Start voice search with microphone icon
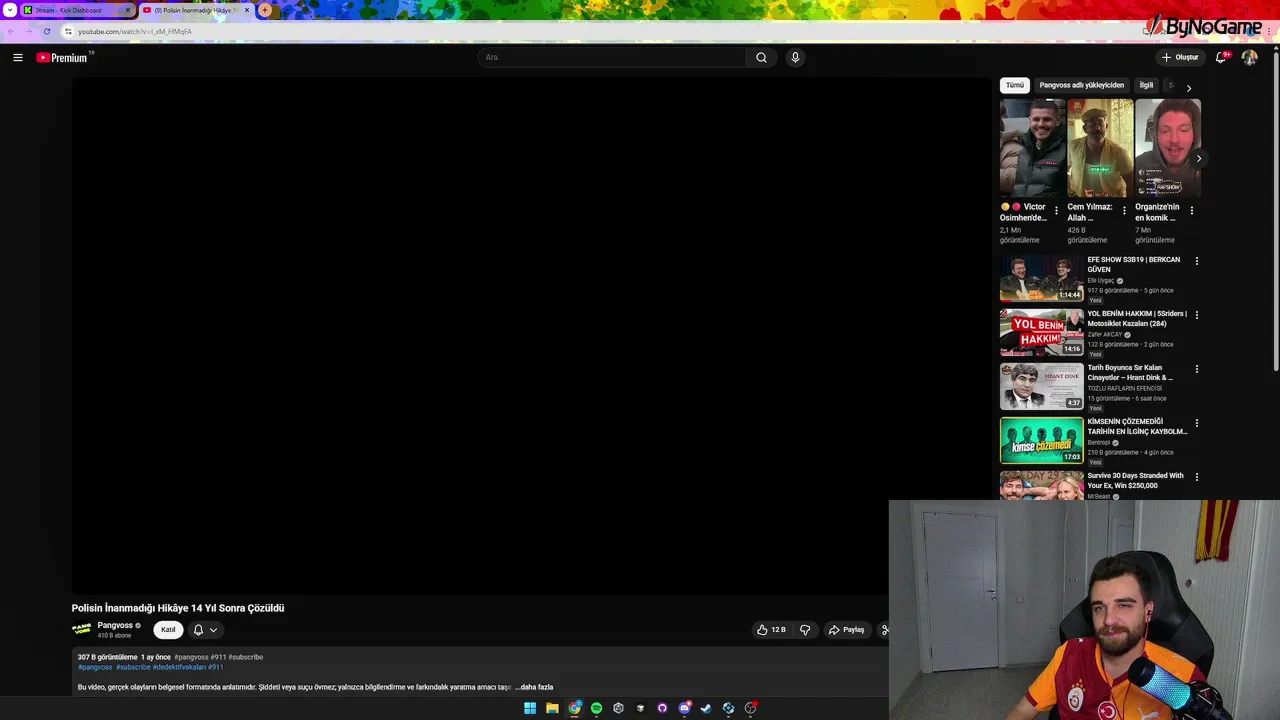 (x=795, y=57)
